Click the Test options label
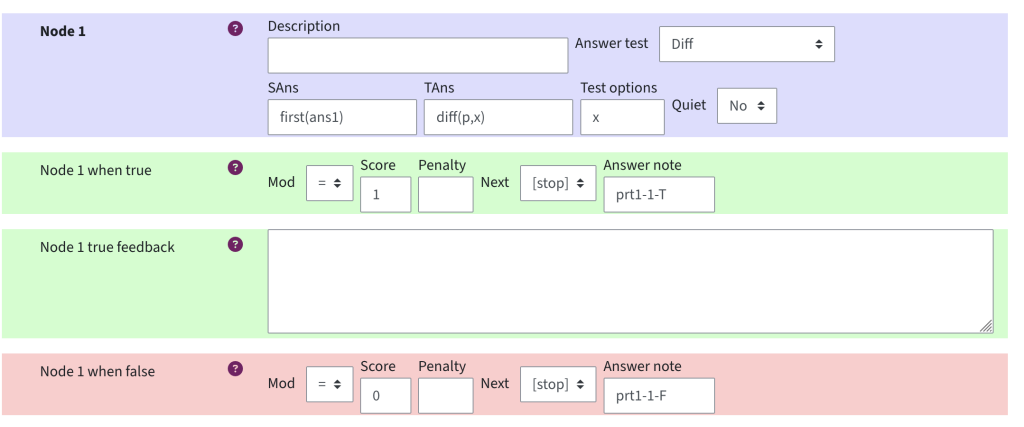The image size is (1024, 427). pyautogui.click(x=618, y=88)
